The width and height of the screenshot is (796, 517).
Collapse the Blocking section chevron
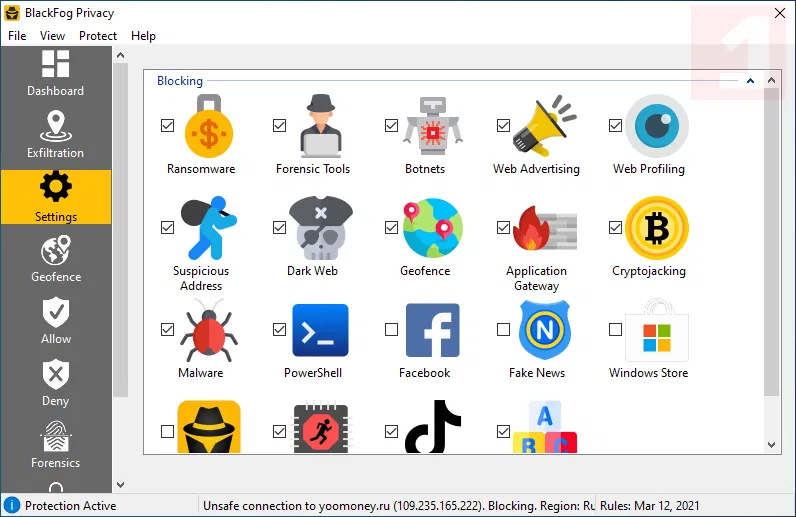(750, 81)
